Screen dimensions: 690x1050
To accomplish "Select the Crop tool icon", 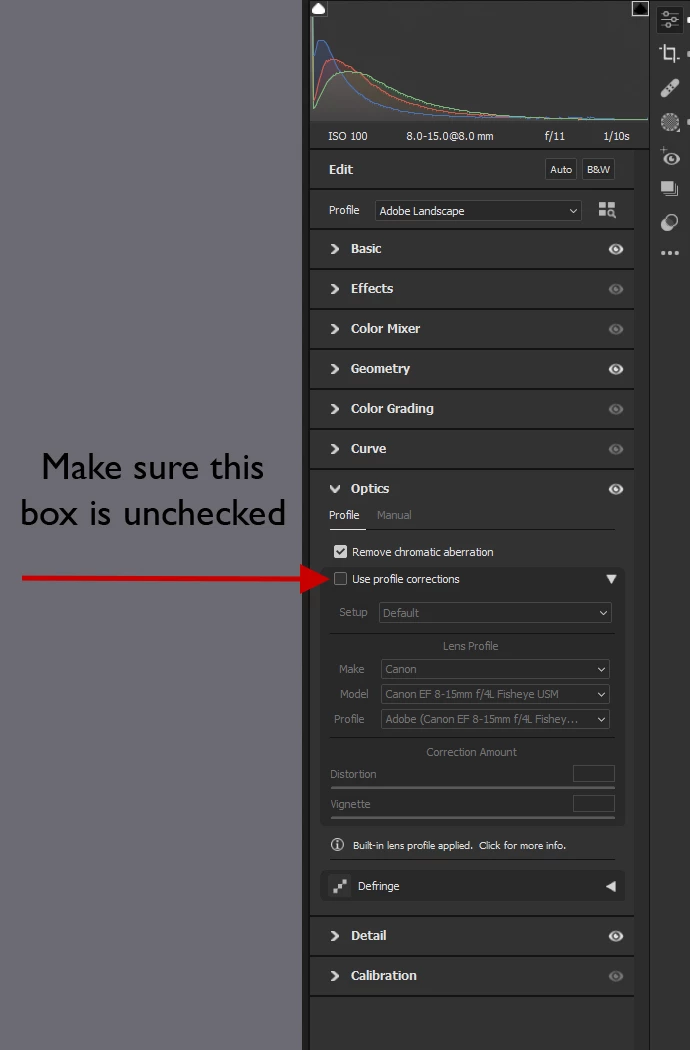I will (669, 53).
